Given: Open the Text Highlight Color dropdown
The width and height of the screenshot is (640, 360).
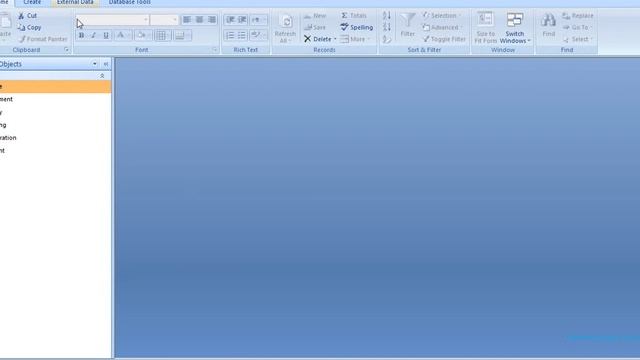Looking at the screenshot, I should (x=258, y=36).
